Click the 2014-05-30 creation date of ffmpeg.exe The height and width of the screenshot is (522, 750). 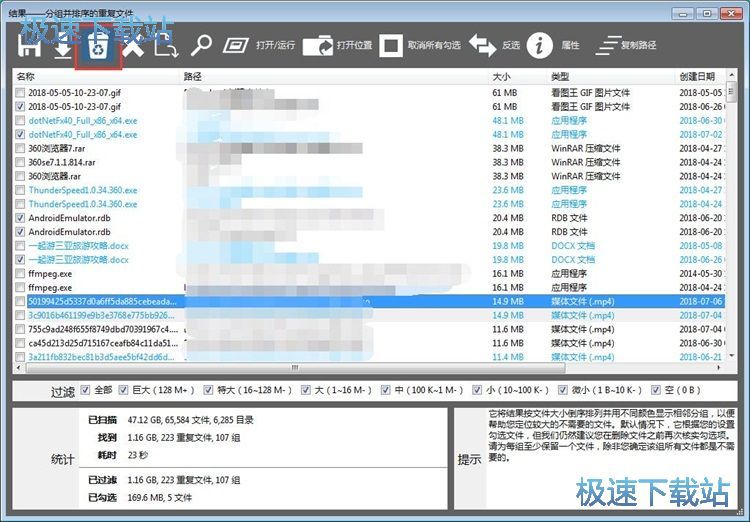pos(702,274)
